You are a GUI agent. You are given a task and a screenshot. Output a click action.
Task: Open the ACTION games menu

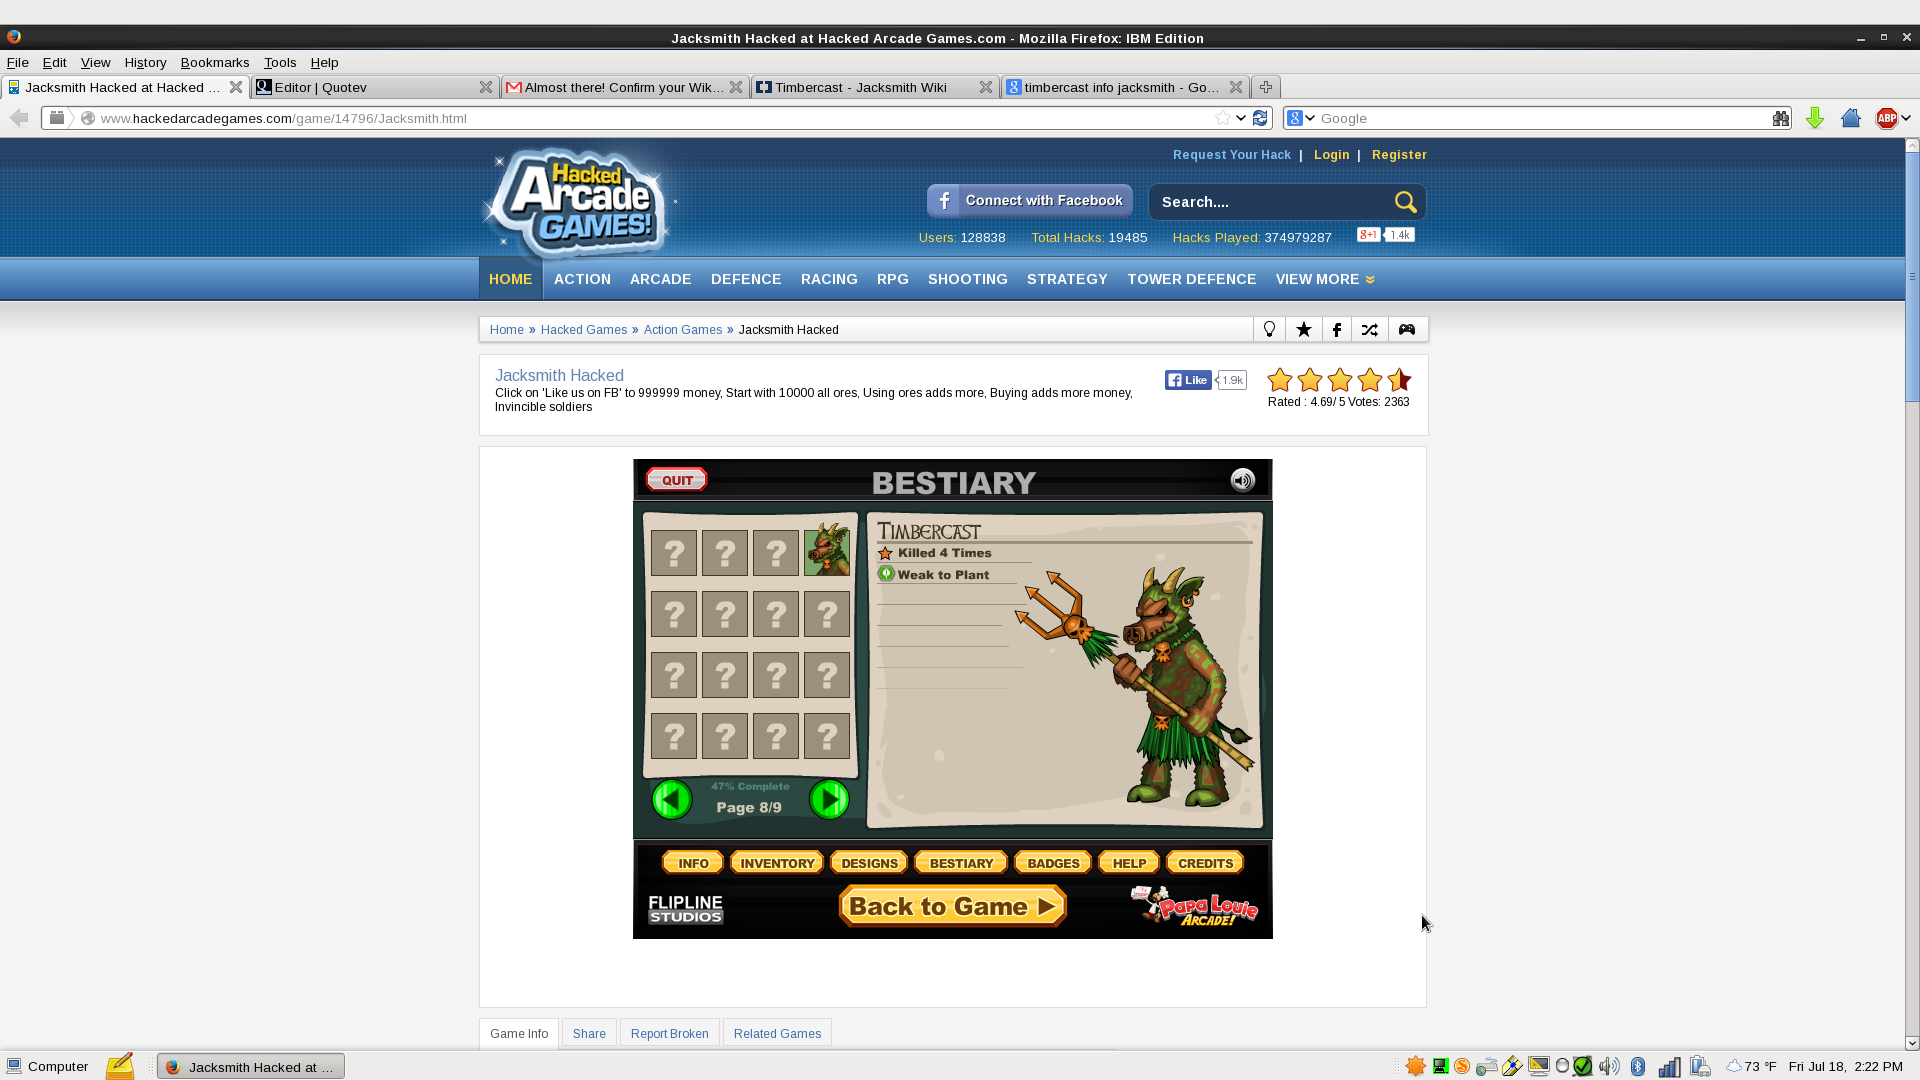[582, 278]
